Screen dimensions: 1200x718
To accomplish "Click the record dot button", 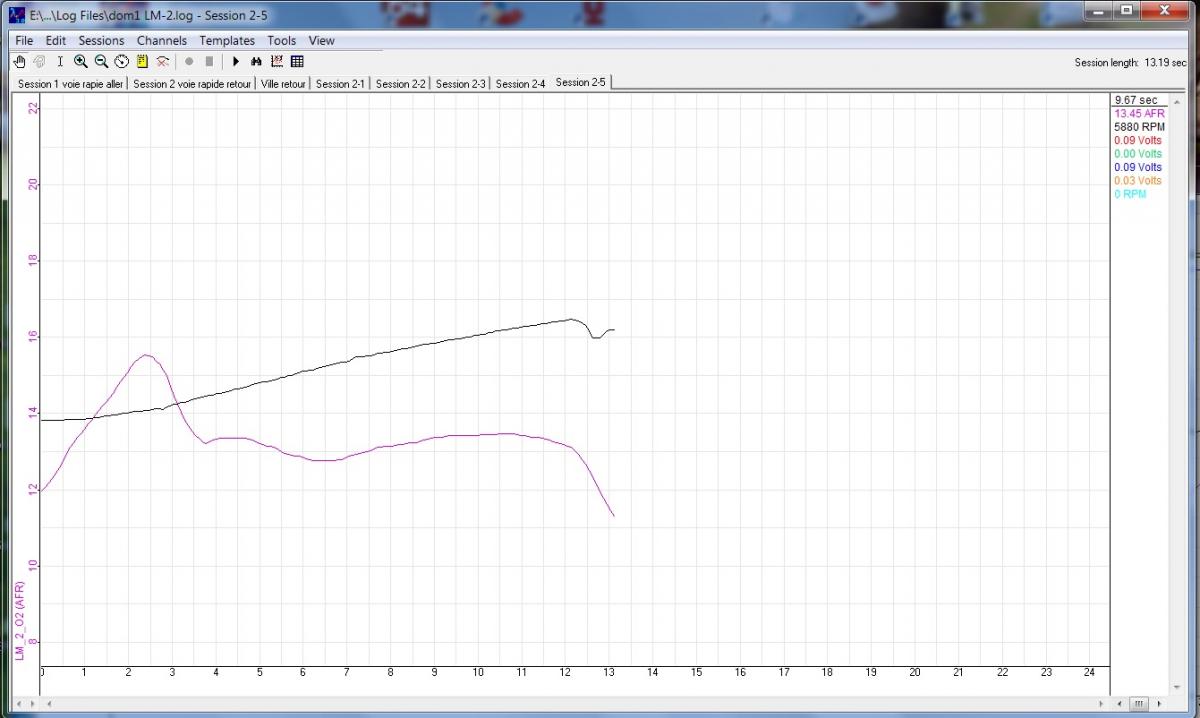I will click(x=189, y=61).
